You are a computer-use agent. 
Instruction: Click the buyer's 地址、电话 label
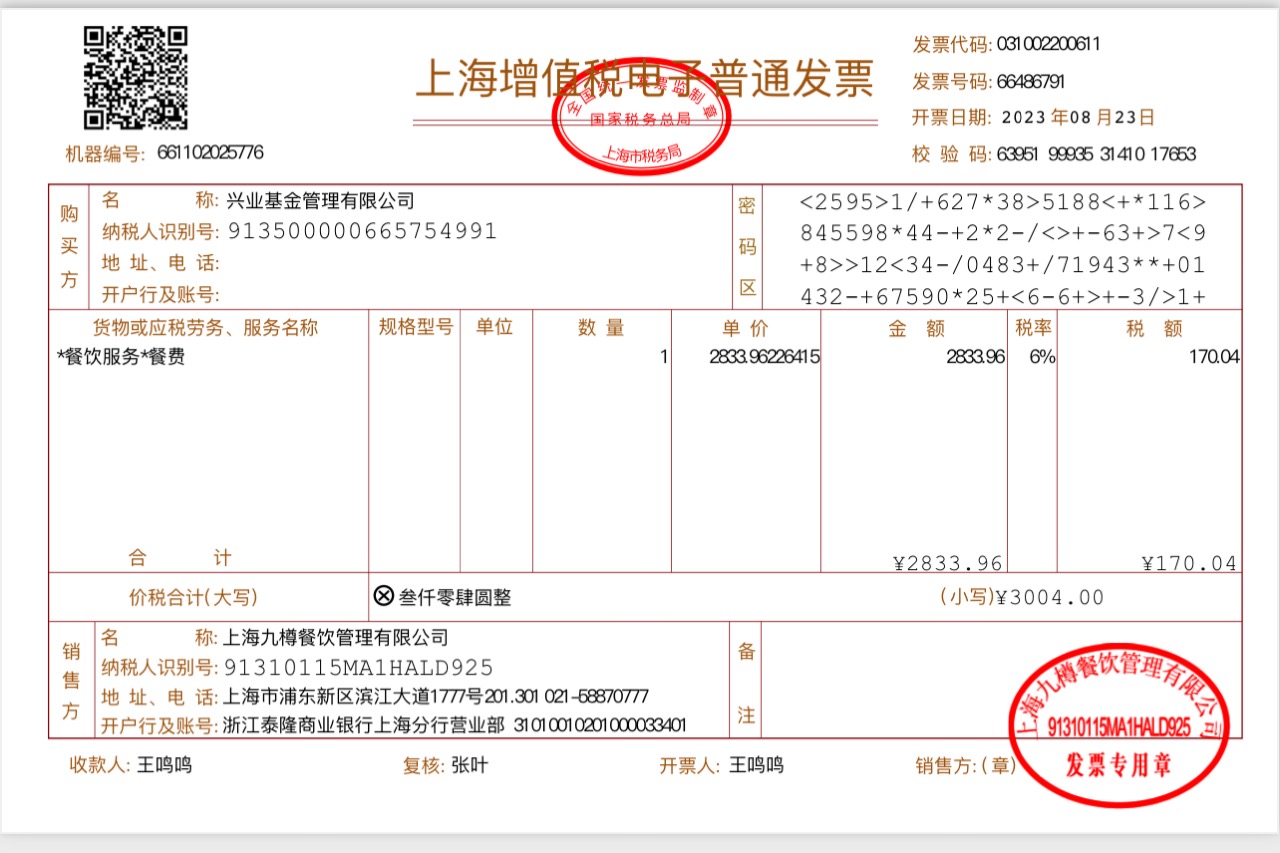click(160, 263)
